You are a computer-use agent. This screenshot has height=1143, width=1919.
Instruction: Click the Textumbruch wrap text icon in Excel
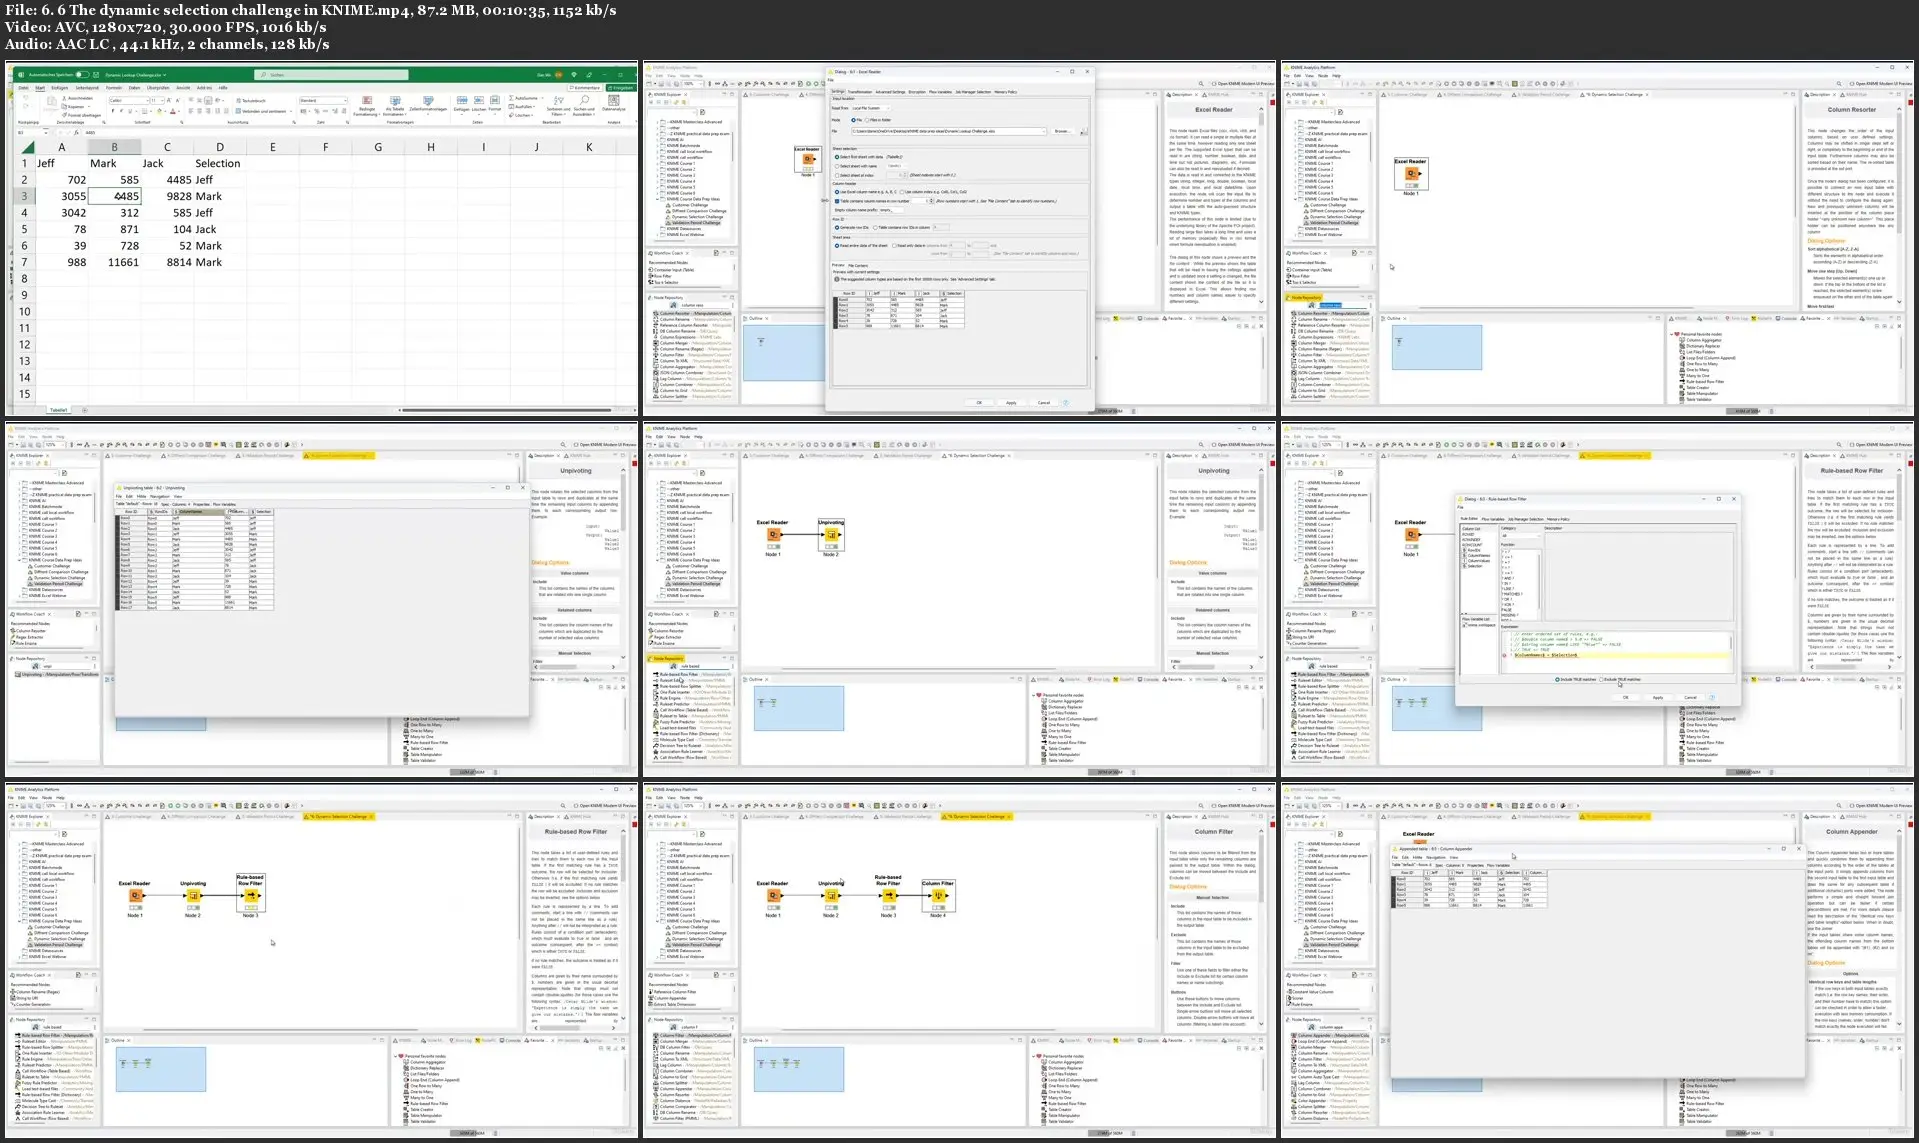click(238, 100)
